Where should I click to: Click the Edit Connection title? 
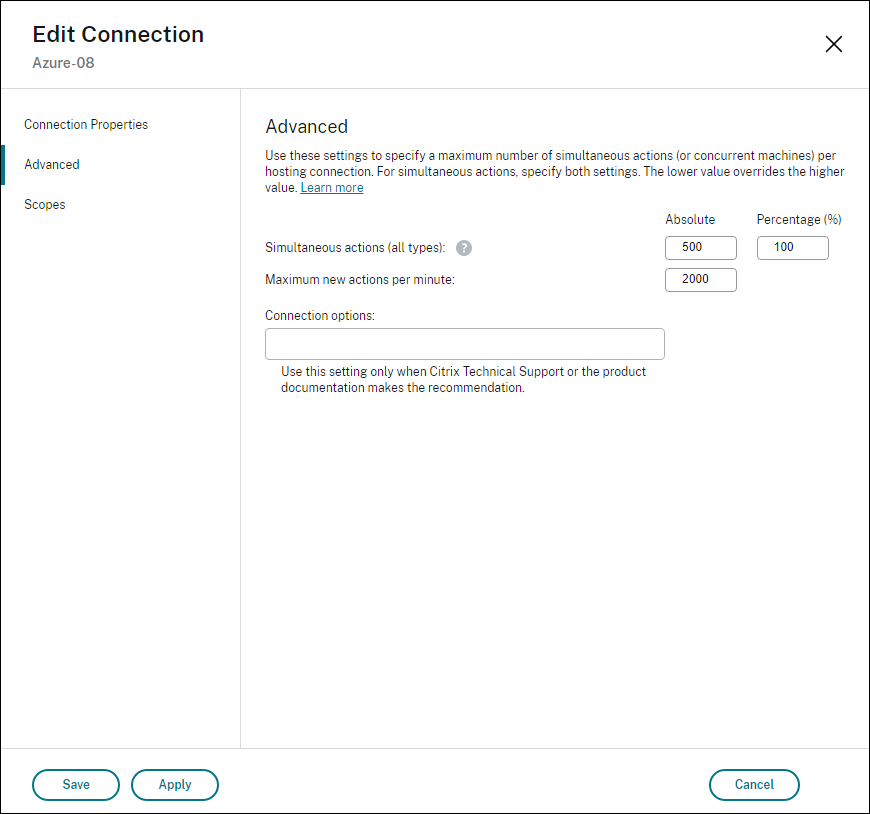tap(117, 34)
